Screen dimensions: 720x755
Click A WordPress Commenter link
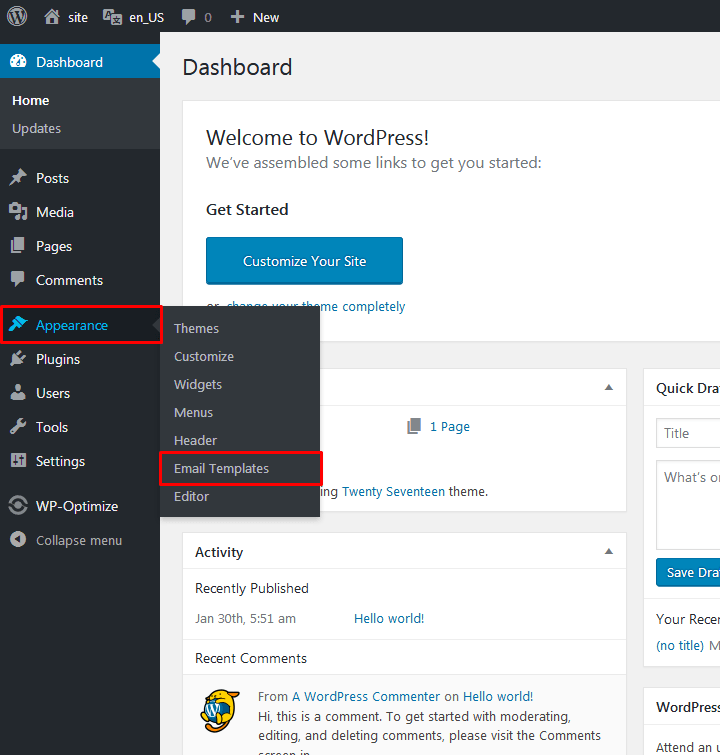366,696
